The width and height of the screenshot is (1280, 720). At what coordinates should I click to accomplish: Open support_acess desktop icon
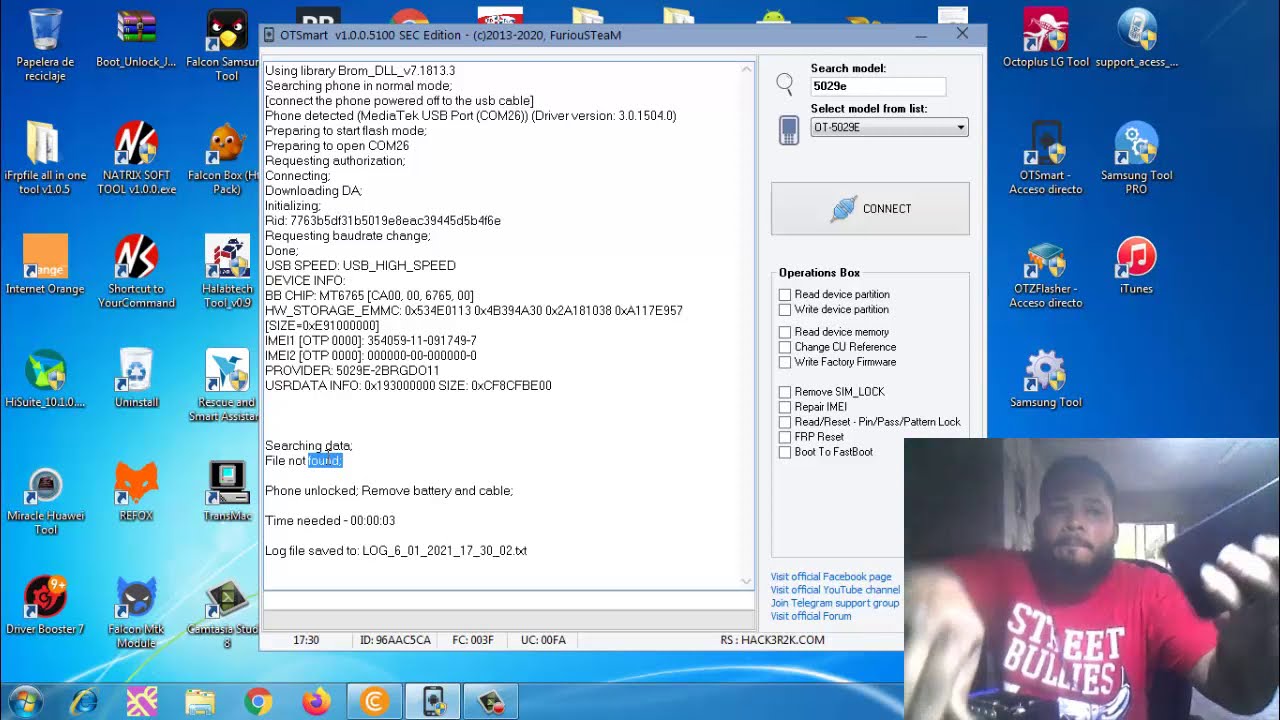[x=1136, y=38]
